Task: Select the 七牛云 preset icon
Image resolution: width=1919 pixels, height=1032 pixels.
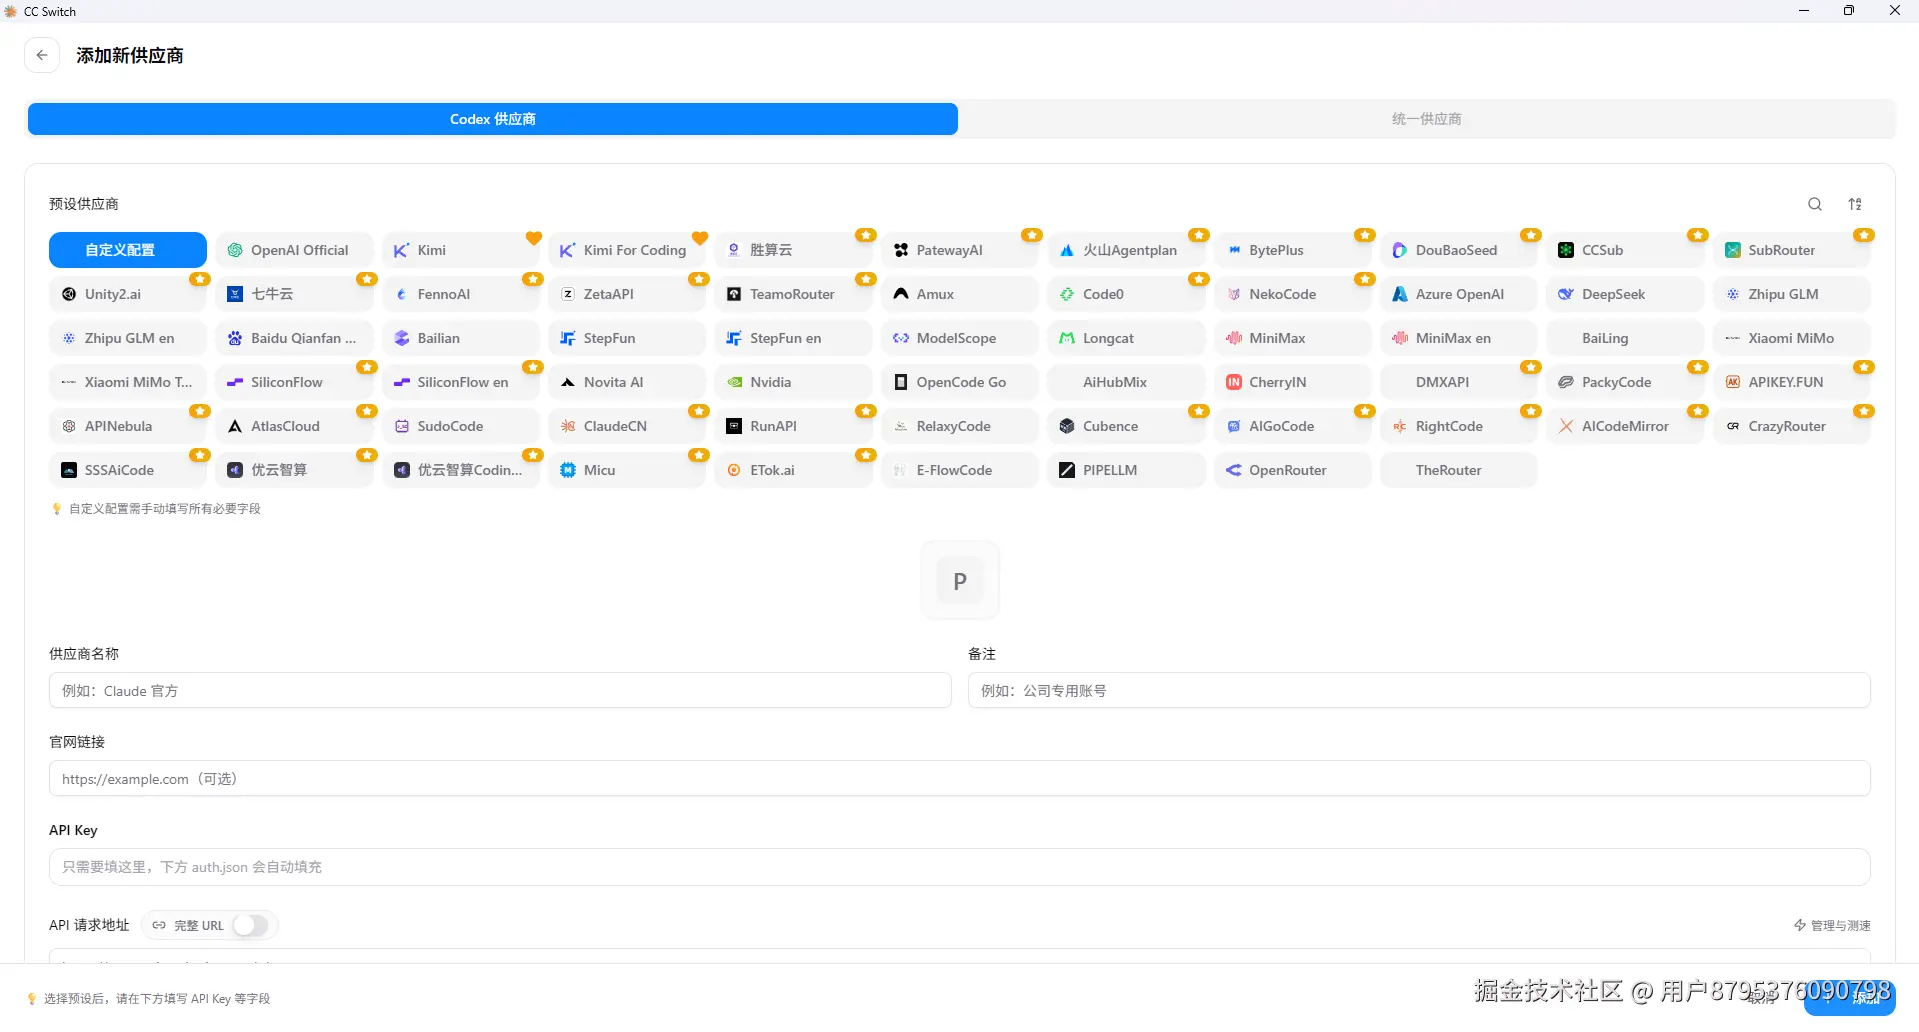Action: (x=235, y=294)
